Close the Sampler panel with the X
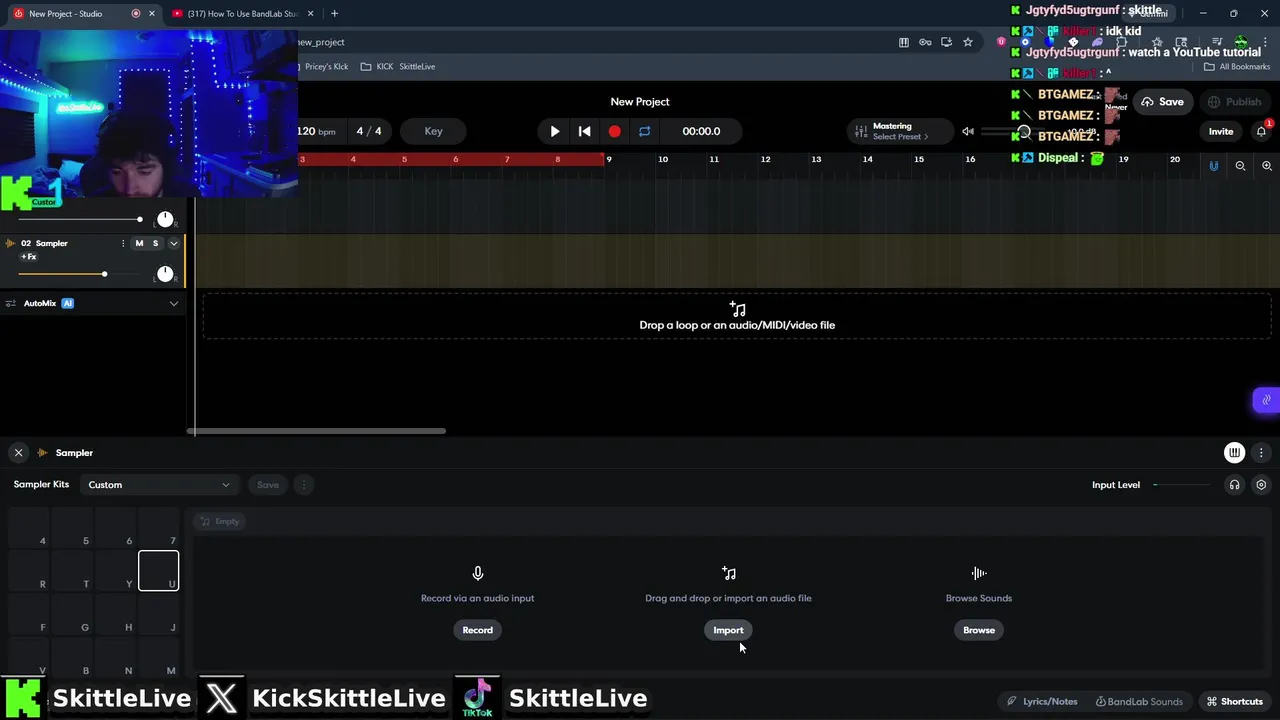The image size is (1280, 720). click(18, 453)
